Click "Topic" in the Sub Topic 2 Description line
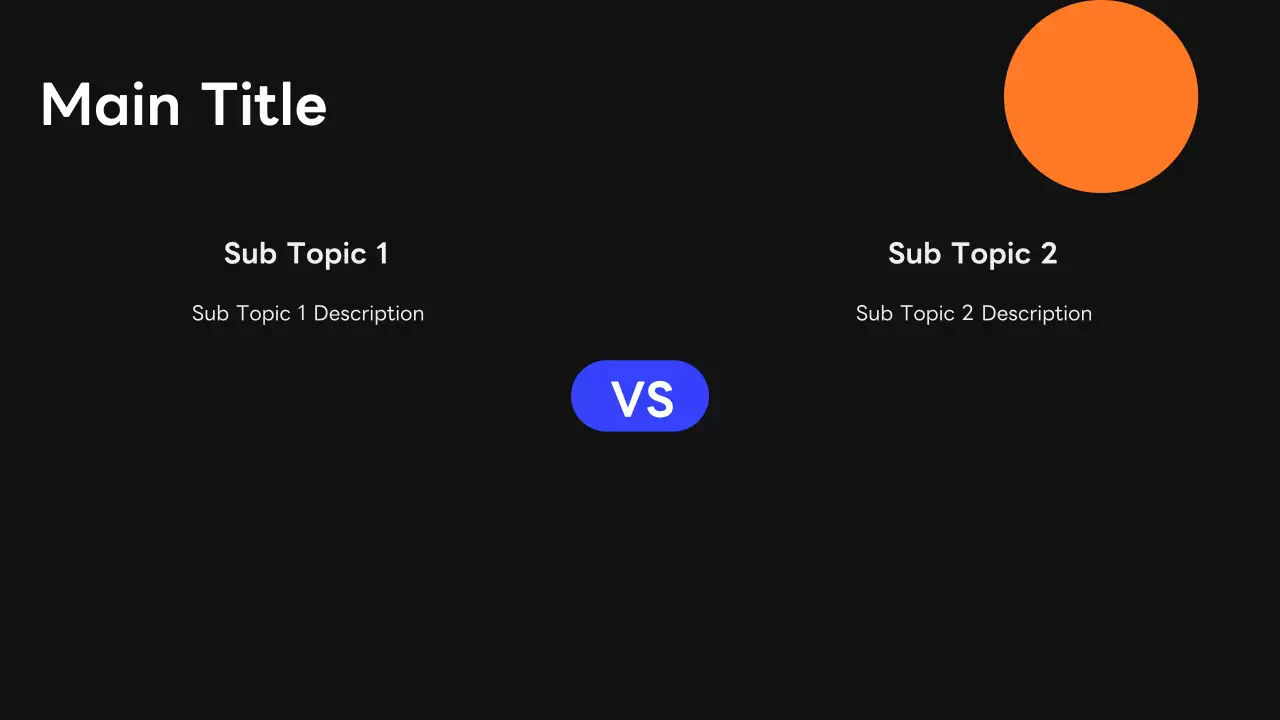1280x720 pixels. [929, 314]
